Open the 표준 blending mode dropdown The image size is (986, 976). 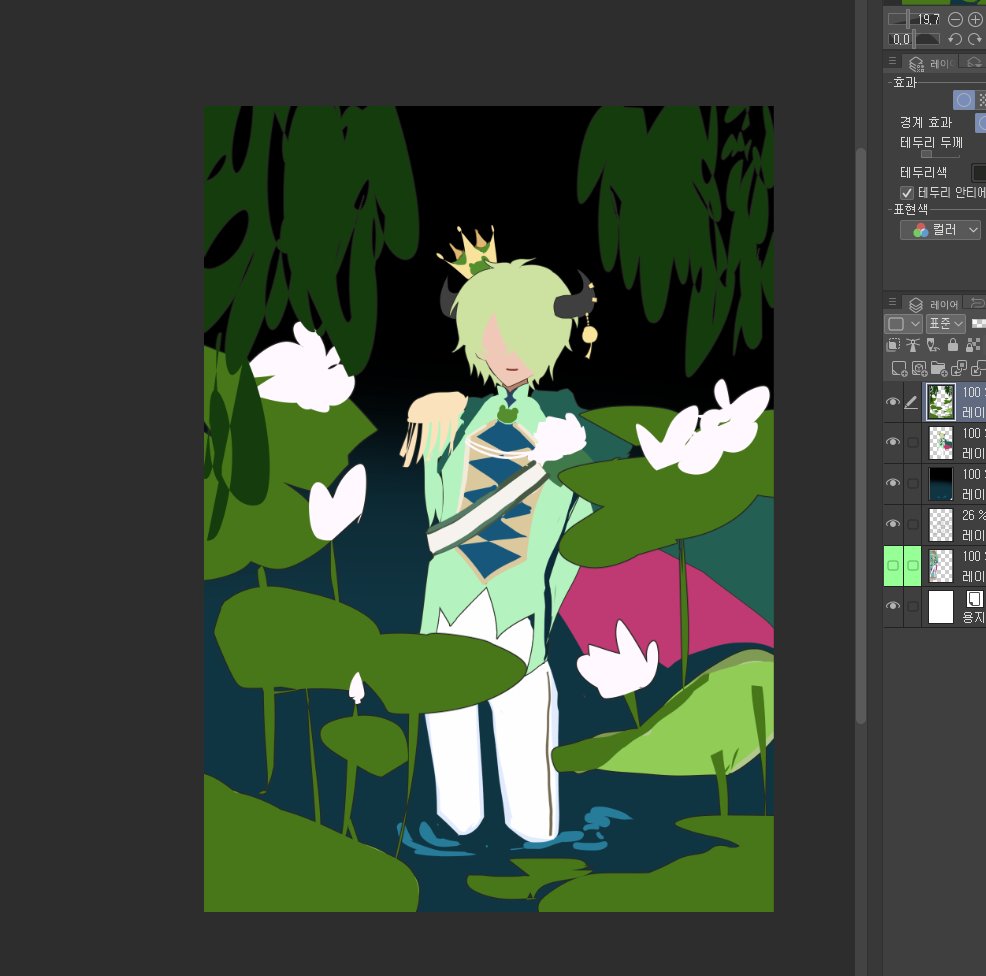tap(946, 324)
